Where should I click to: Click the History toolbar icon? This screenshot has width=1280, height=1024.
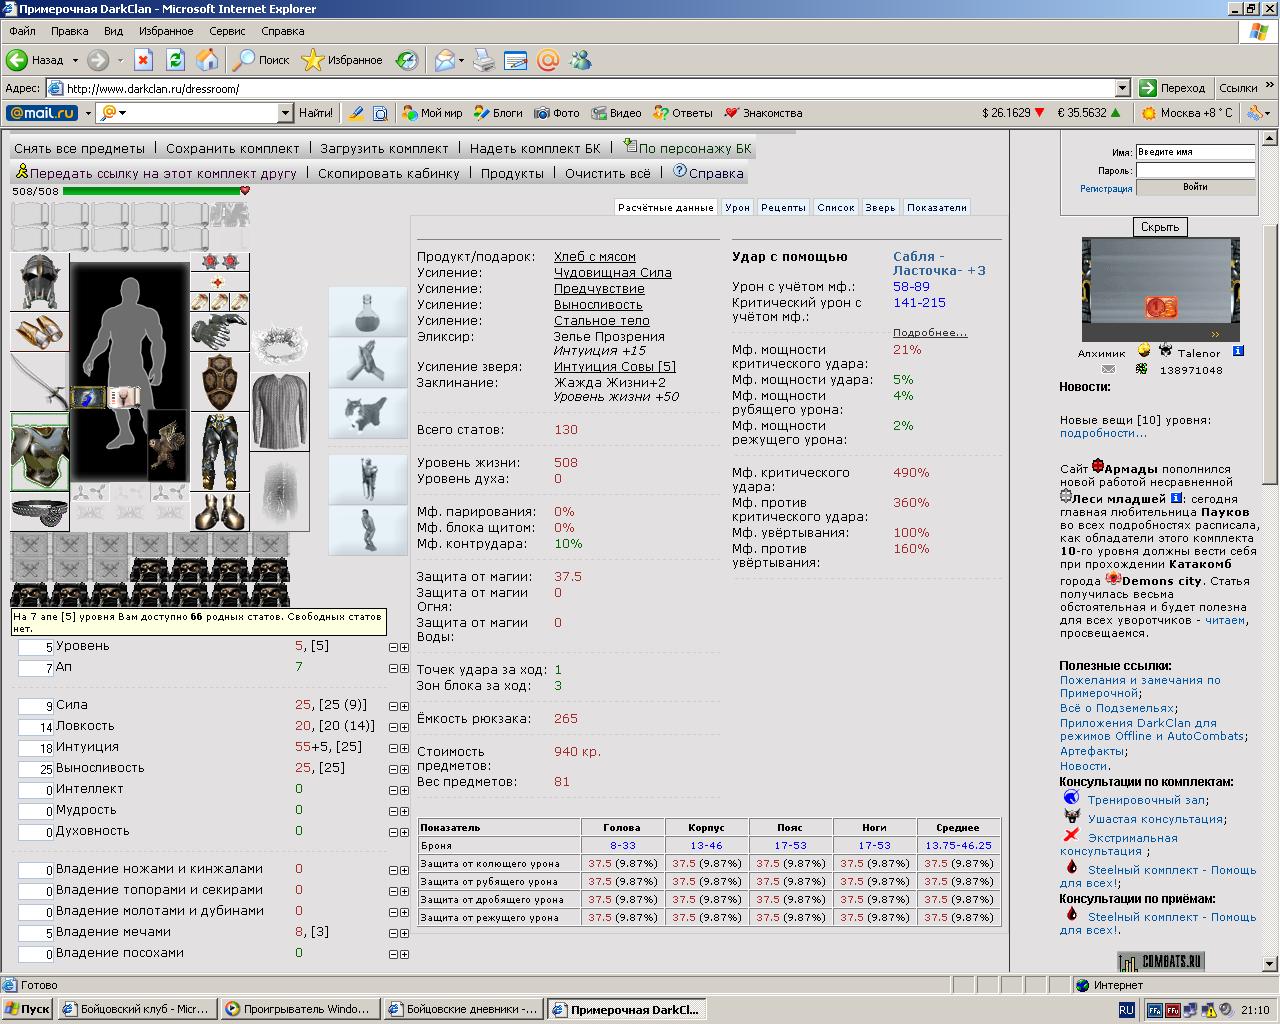pos(406,60)
